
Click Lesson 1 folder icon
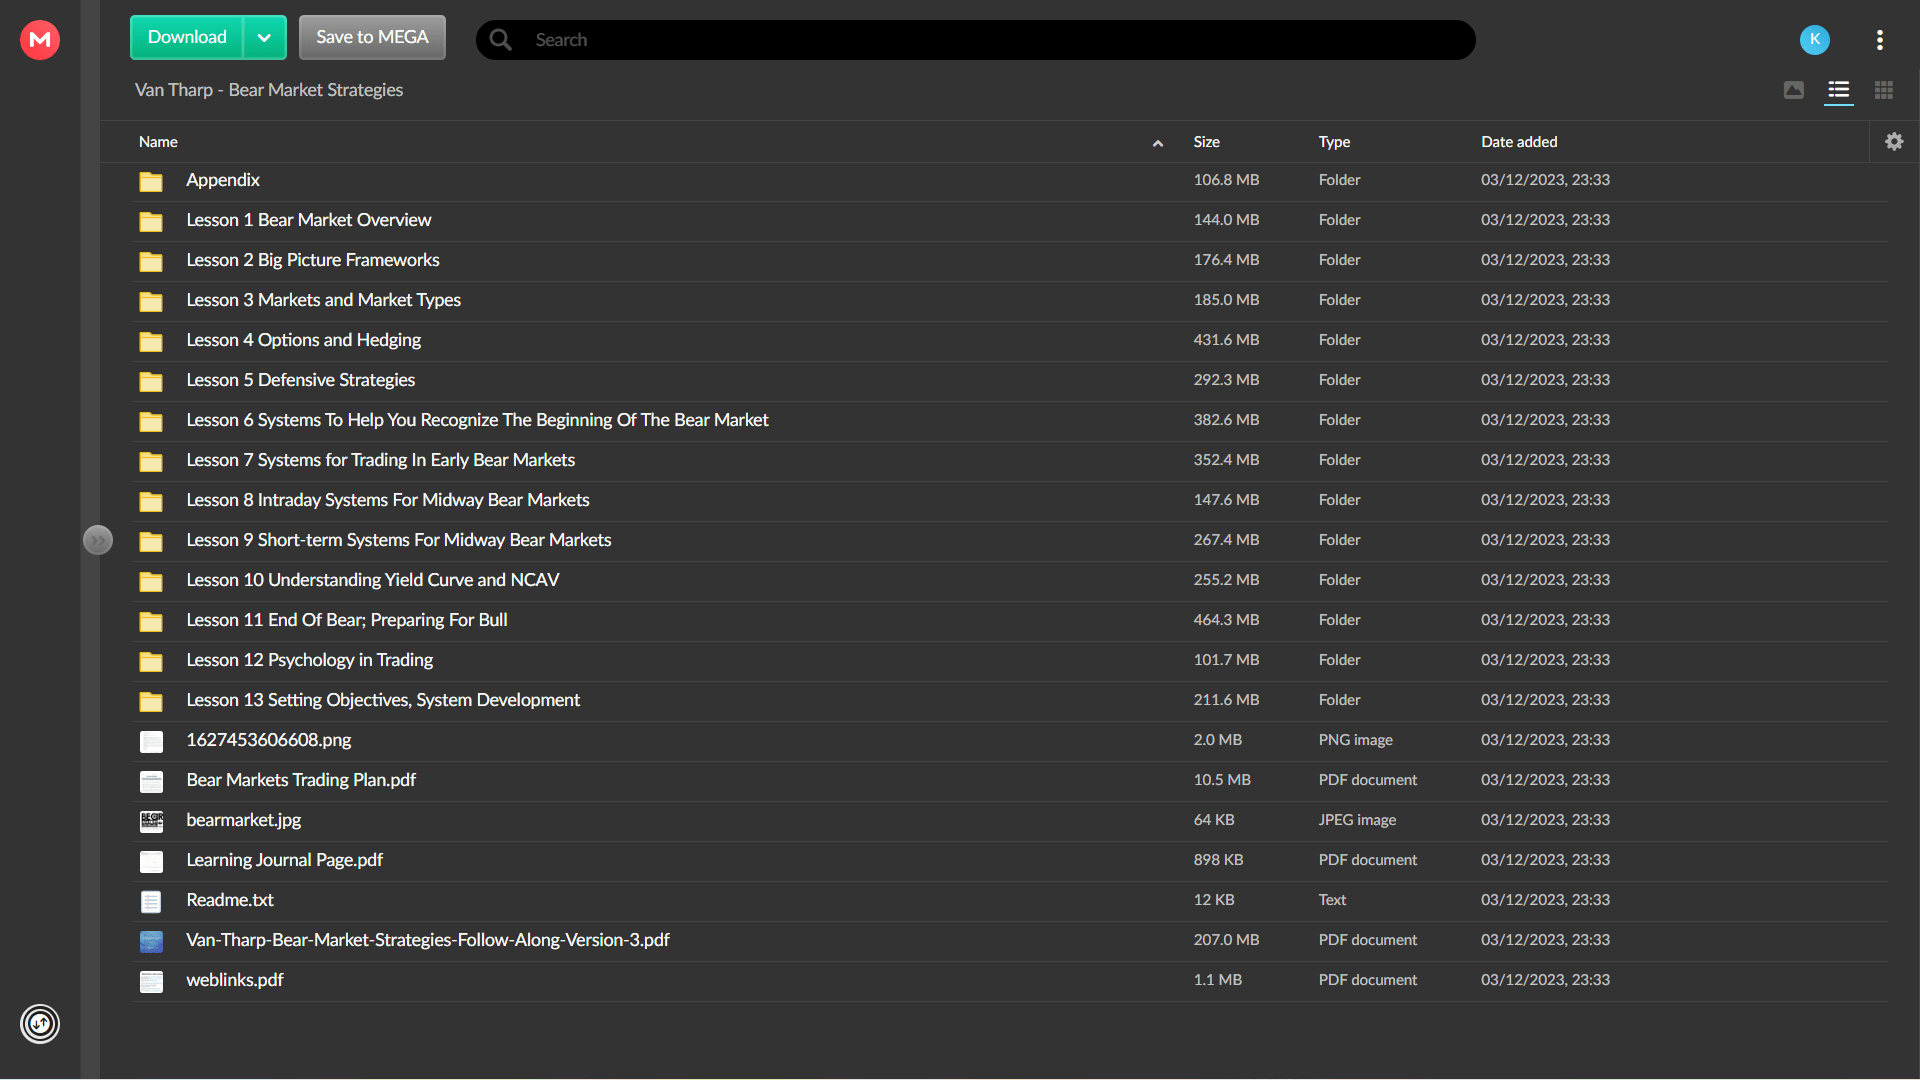(x=151, y=221)
